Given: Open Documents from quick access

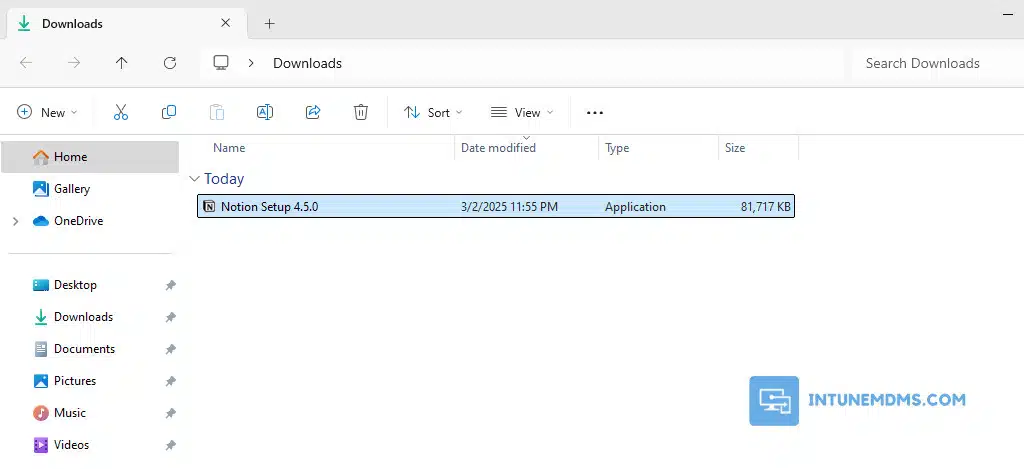Looking at the screenshot, I should pos(84,349).
